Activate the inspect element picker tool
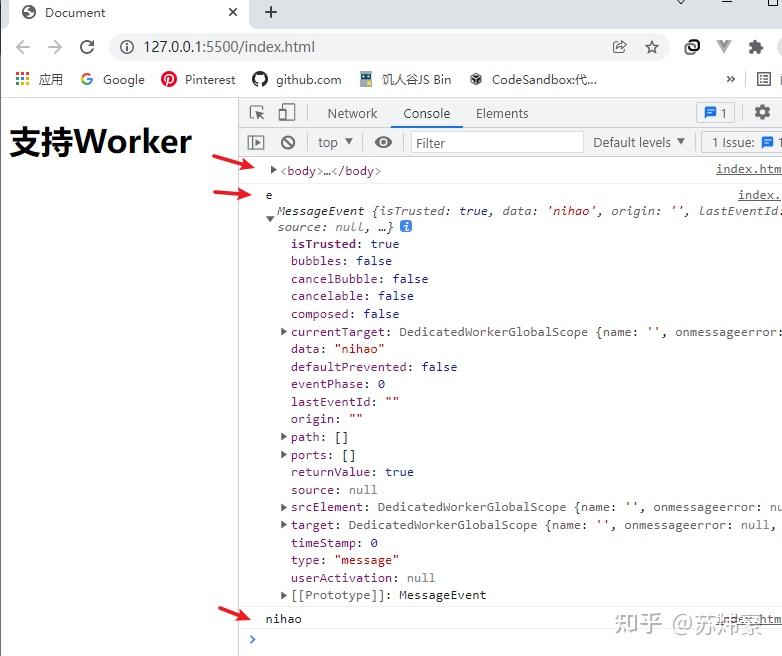Viewport: 782px width, 656px height. 257,113
